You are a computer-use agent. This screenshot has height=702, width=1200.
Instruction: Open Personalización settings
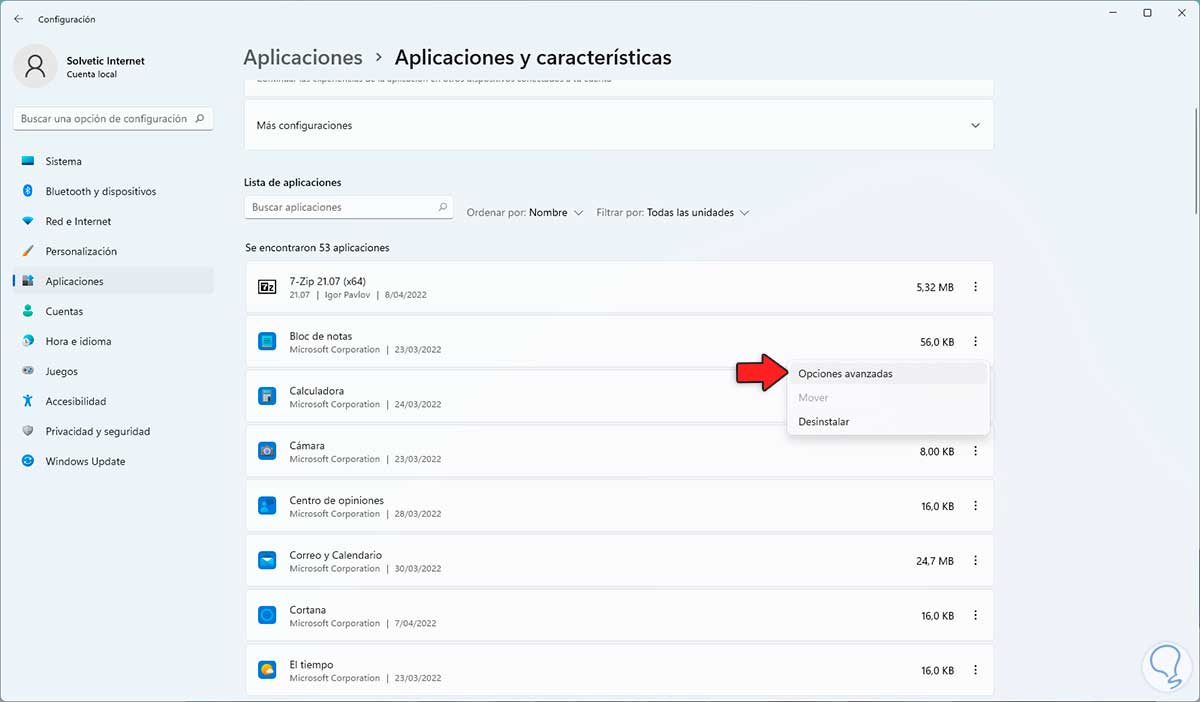click(x=113, y=251)
